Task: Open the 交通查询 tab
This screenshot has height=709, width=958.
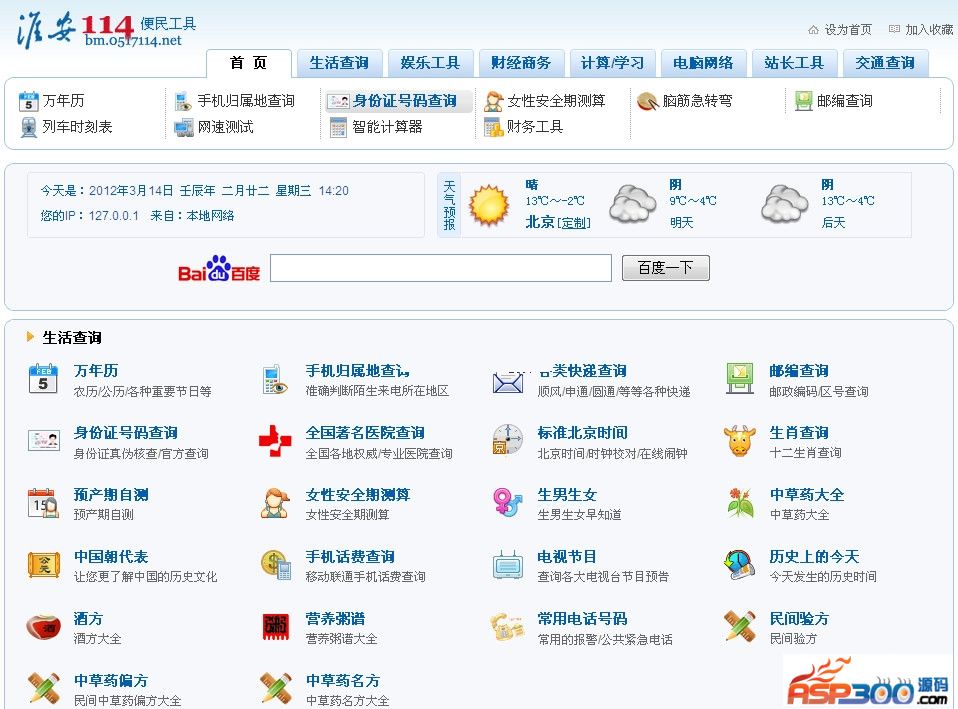Action: point(885,63)
